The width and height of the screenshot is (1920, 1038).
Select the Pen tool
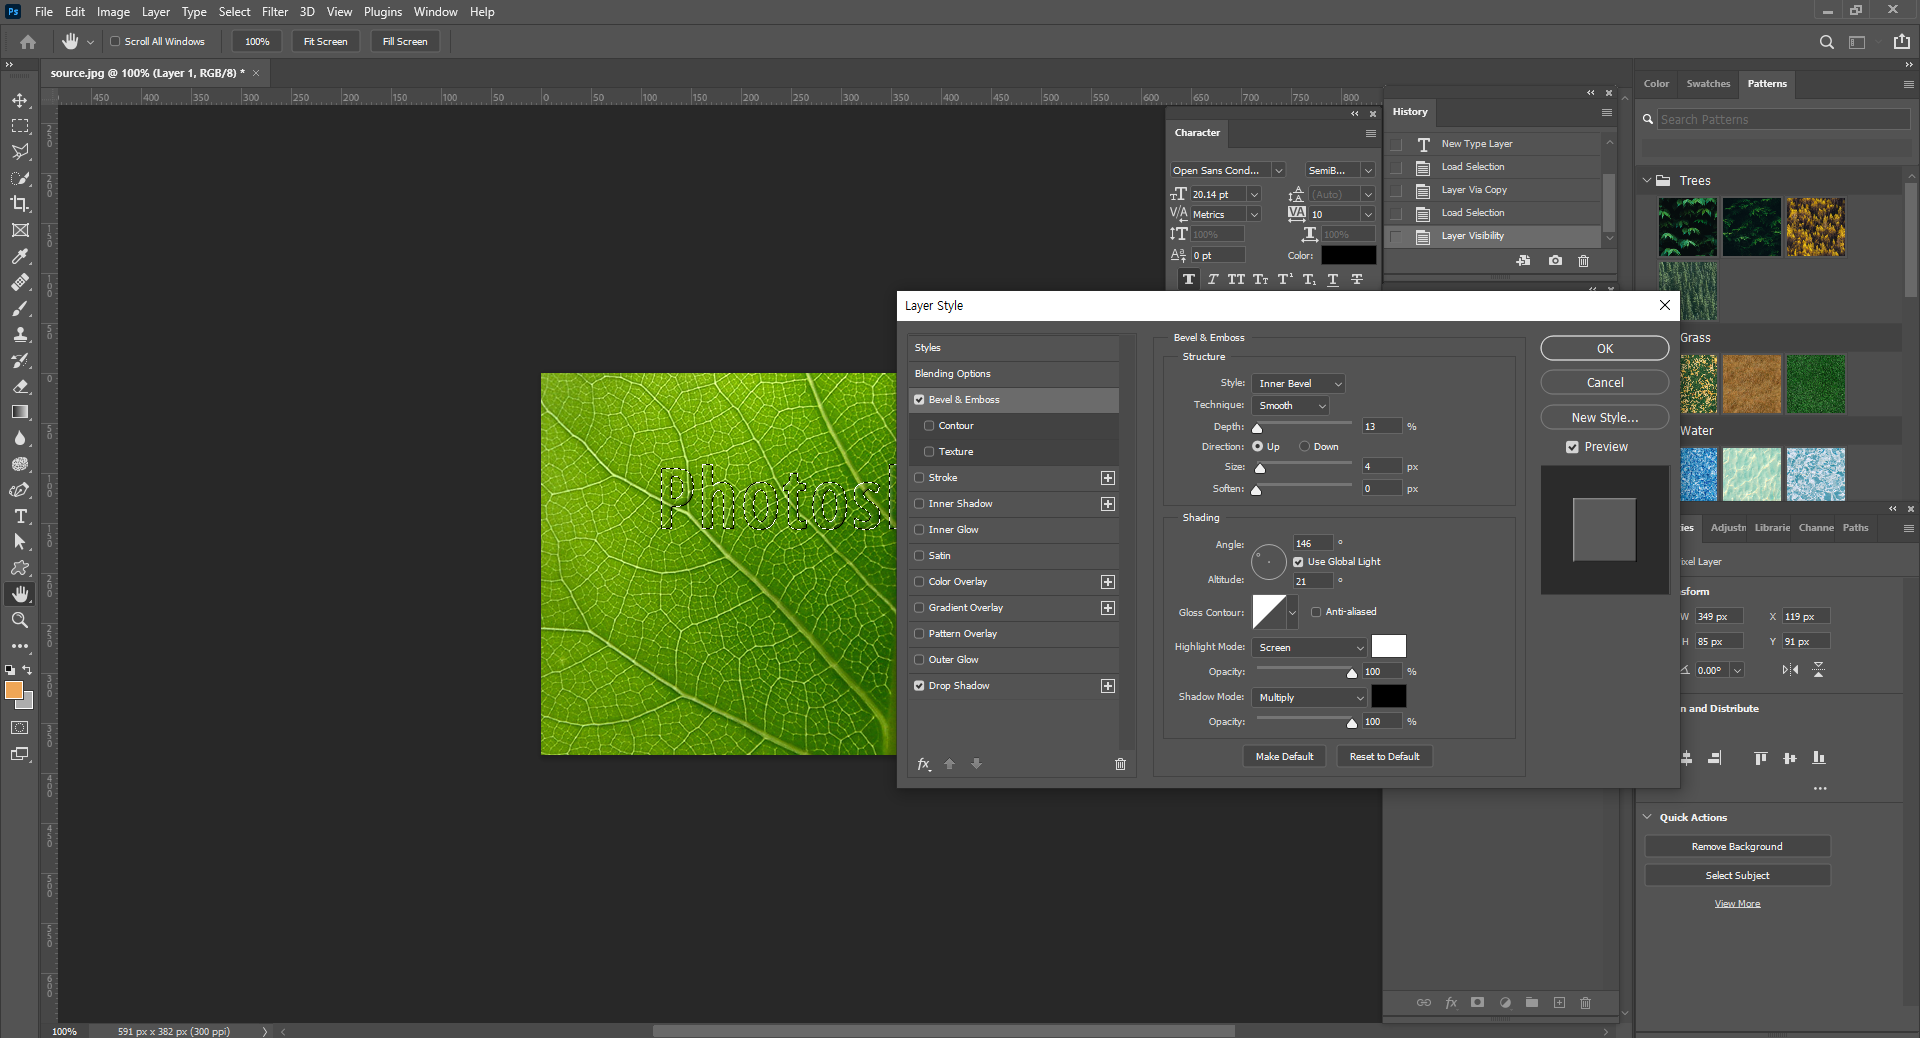pos(20,490)
